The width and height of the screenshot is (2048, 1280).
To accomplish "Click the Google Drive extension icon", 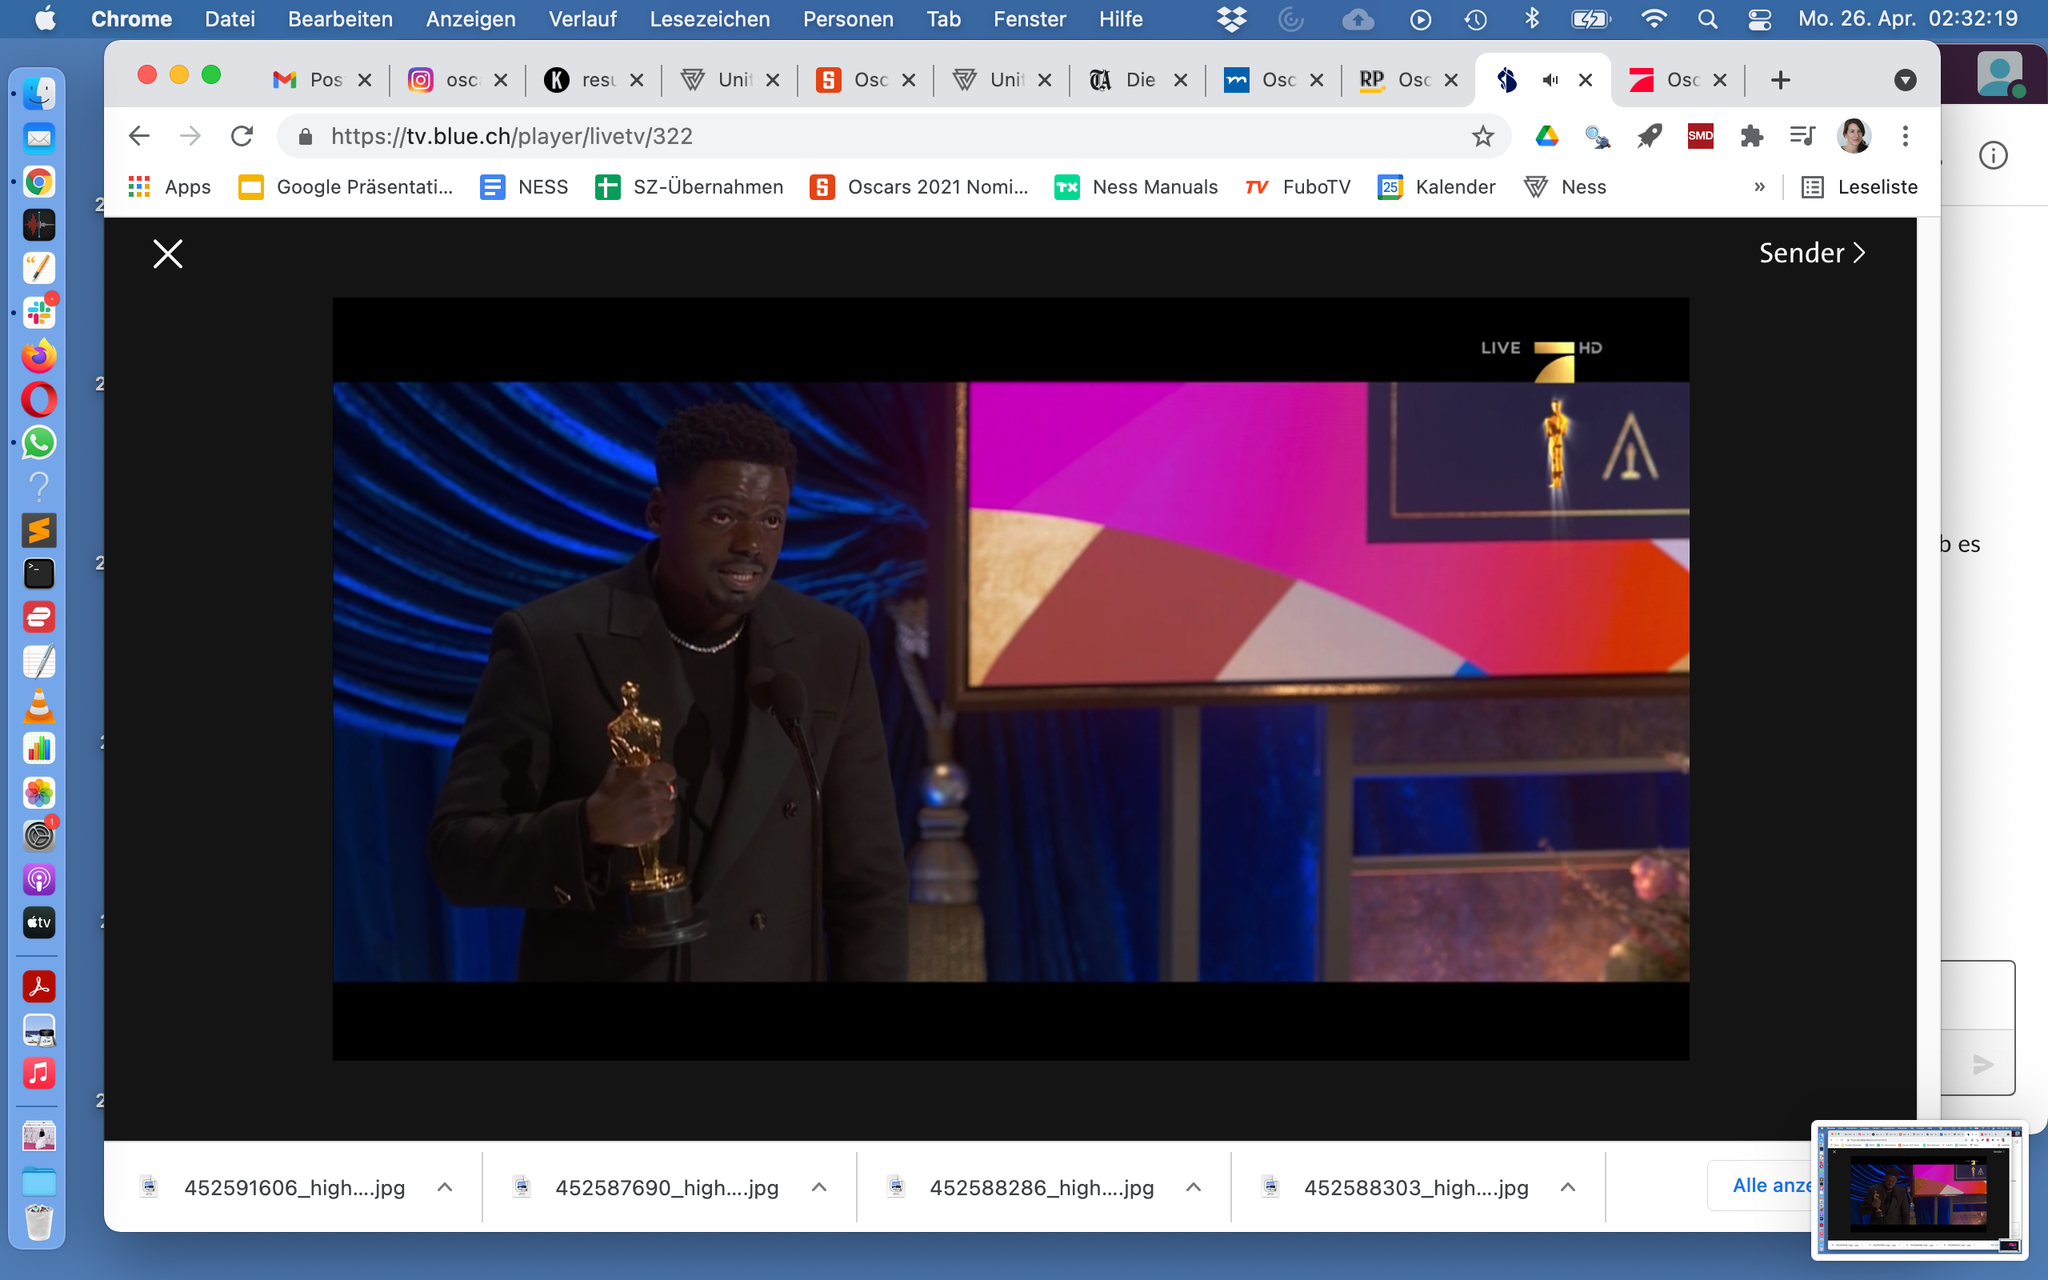I will (x=1546, y=136).
